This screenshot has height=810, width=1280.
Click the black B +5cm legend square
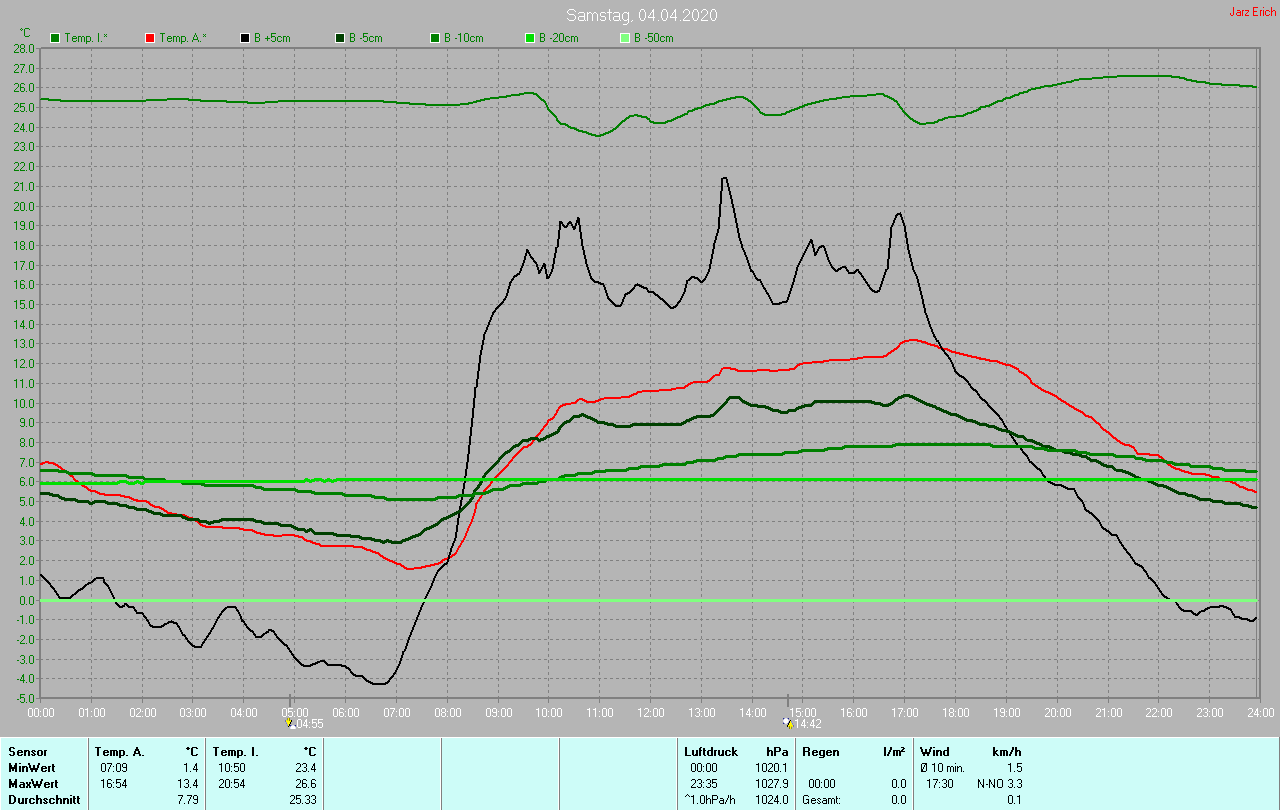click(245, 38)
